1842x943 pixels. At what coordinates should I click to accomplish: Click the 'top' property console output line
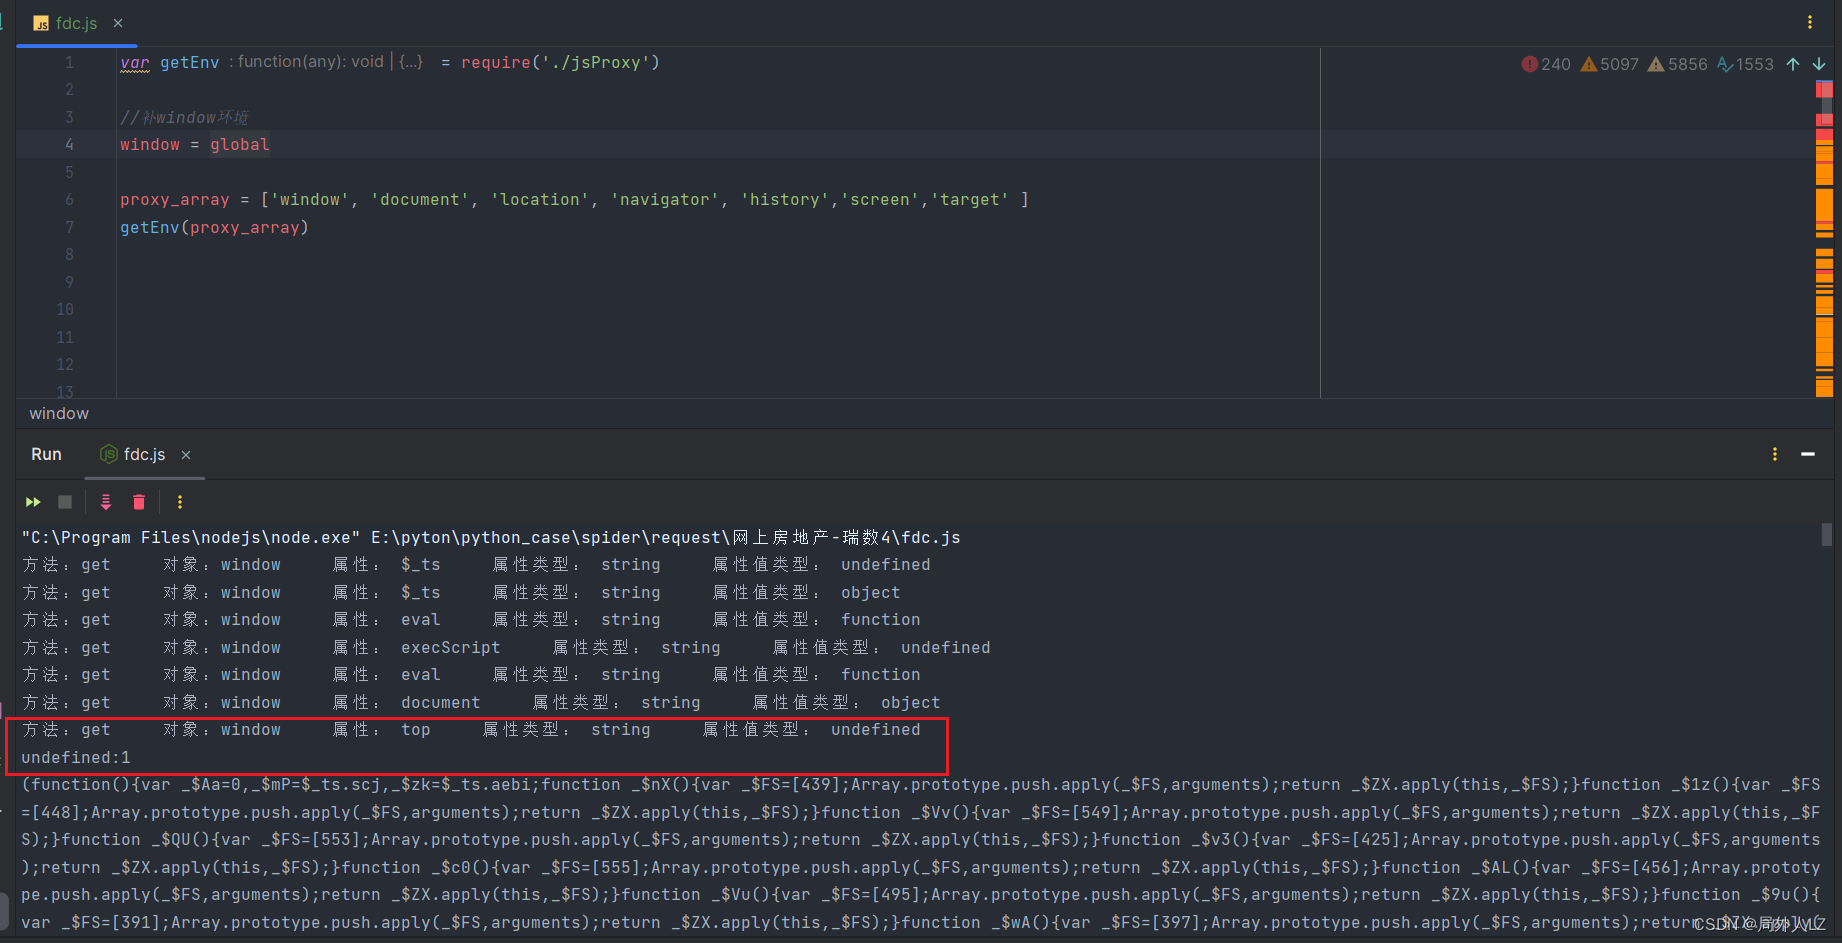(x=471, y=730)
